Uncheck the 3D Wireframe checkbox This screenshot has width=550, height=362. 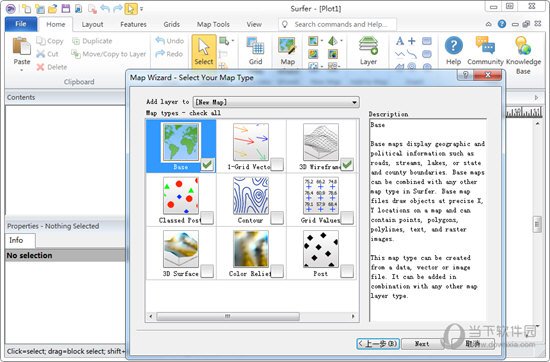[x=347, y=164]
